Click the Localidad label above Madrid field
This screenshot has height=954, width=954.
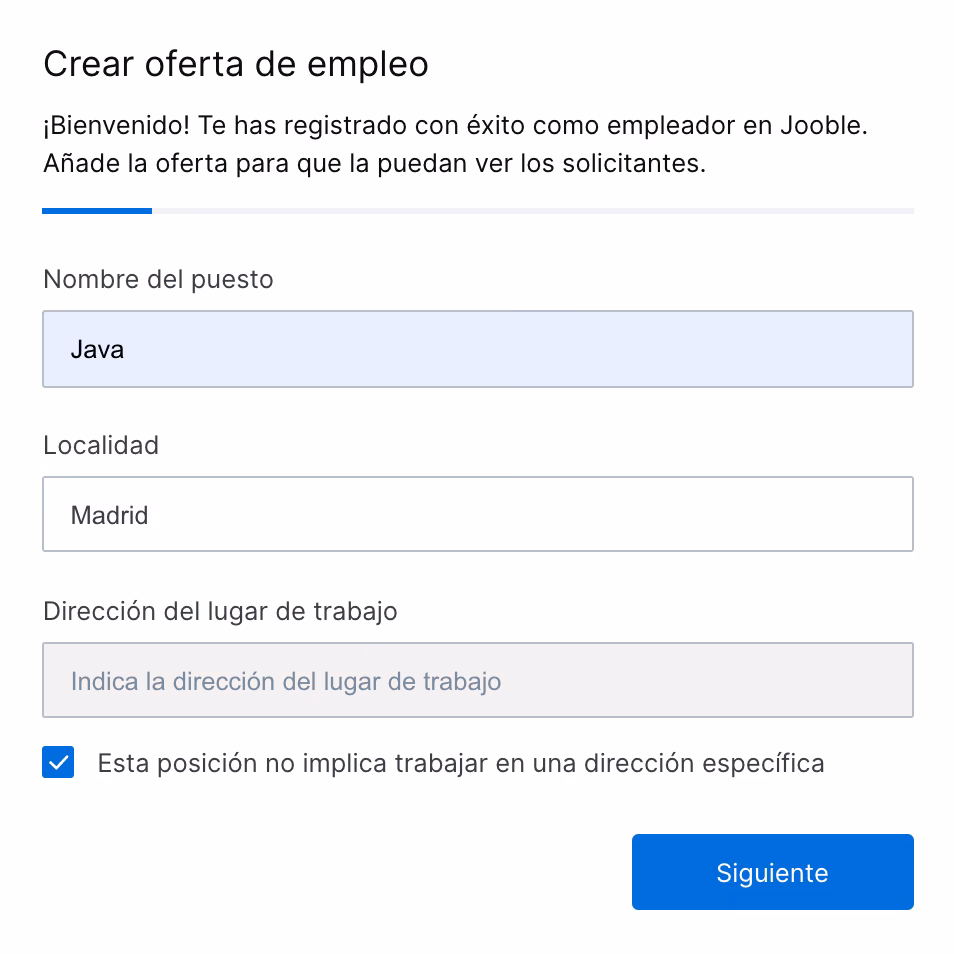coord(100,446)
